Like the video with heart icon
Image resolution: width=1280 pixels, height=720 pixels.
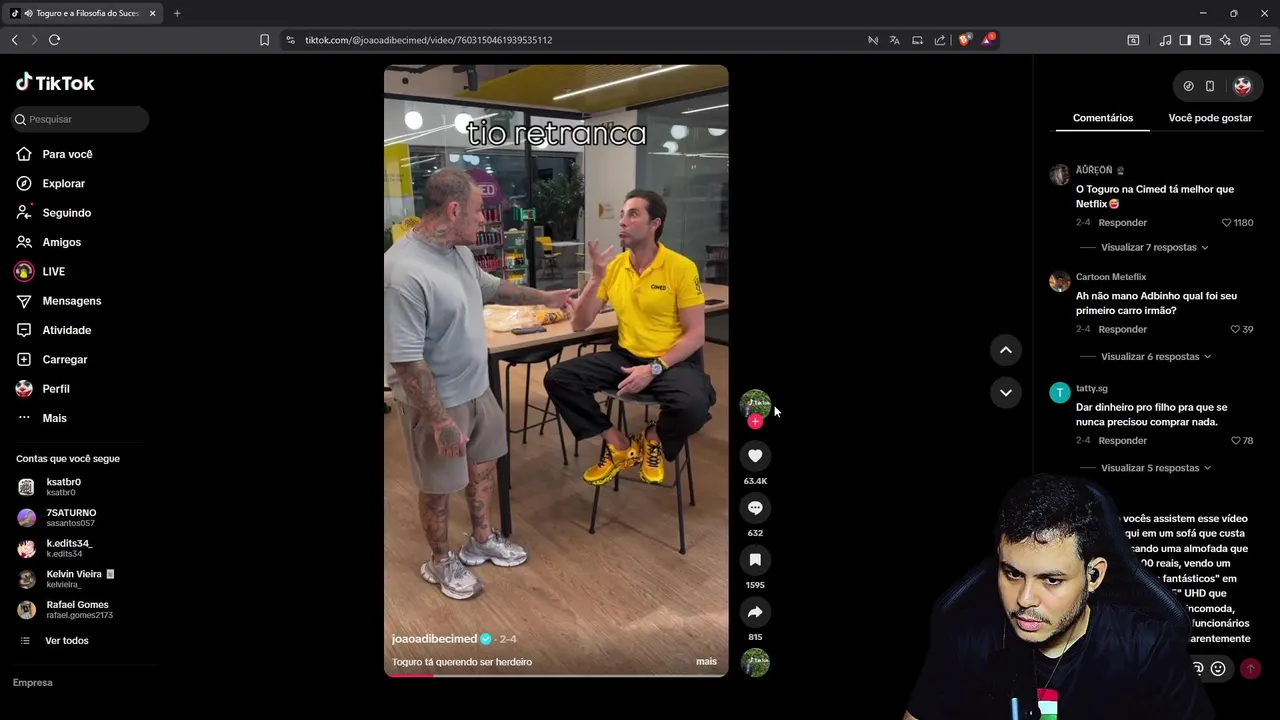point(755,456)
